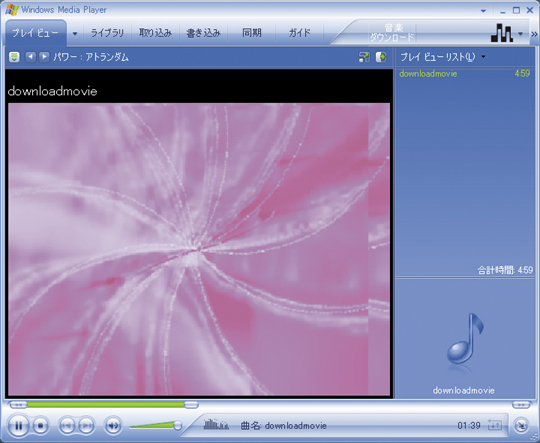The image size is (540, 443).
Task: Switch to the previous visualization
Action: tap(31, 57)
